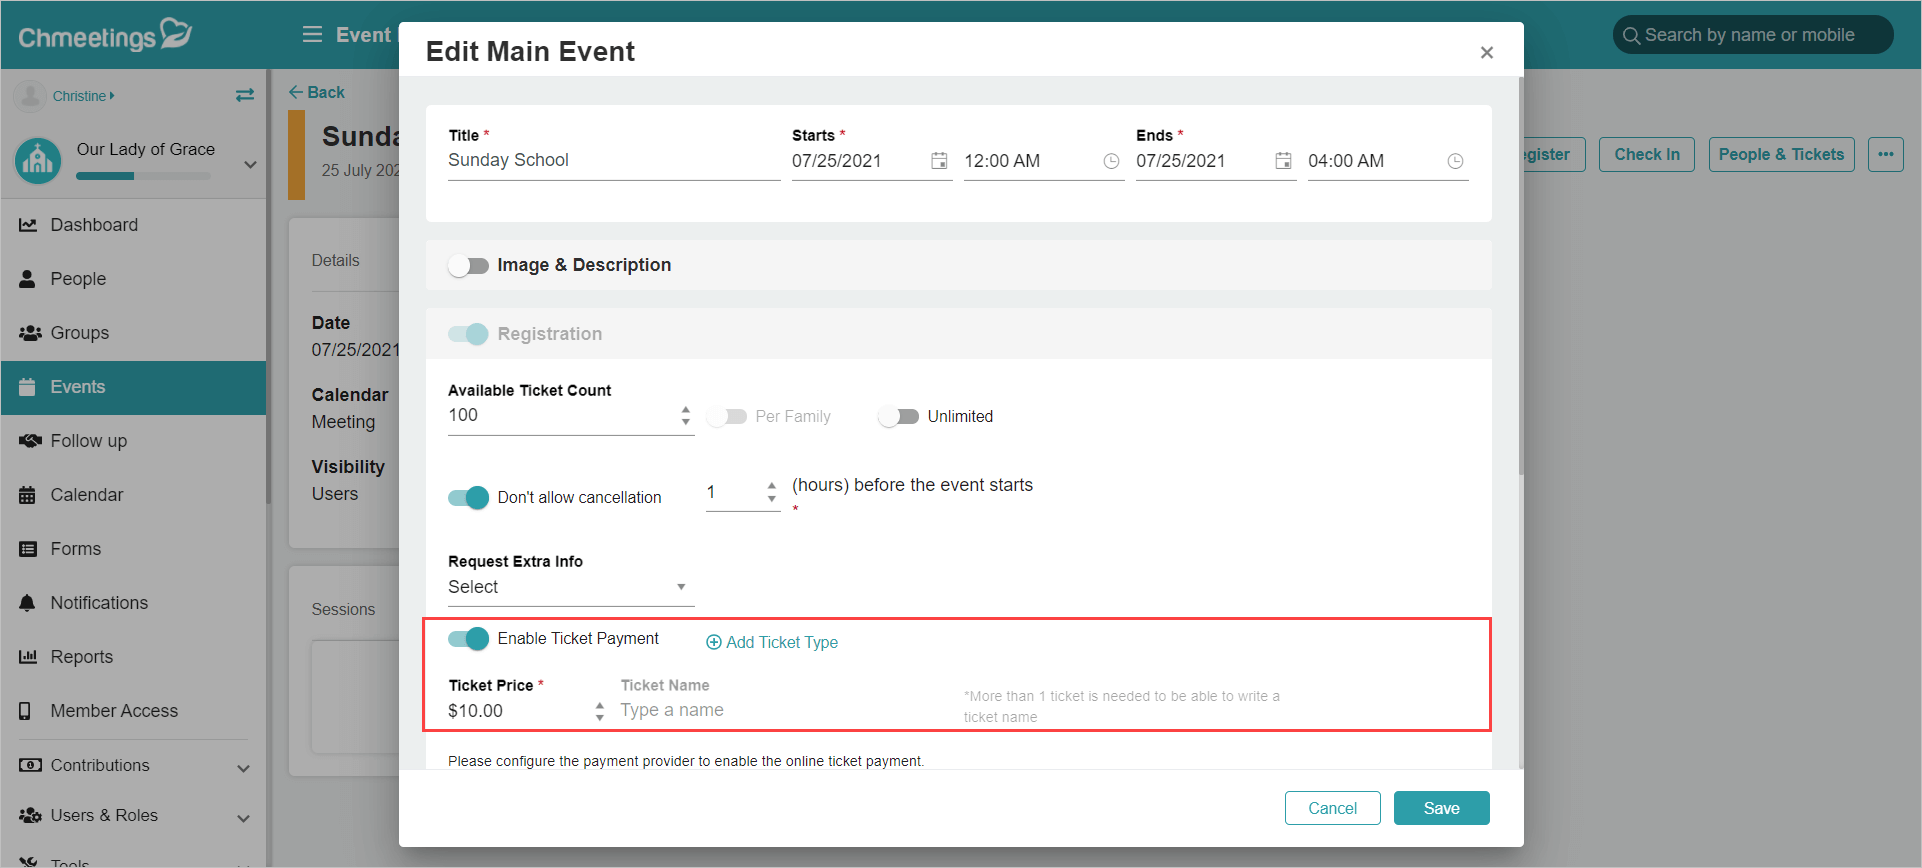1922x868 pixels.
Task: Click the Reports bar chart icon
Action: click(28, 657)
